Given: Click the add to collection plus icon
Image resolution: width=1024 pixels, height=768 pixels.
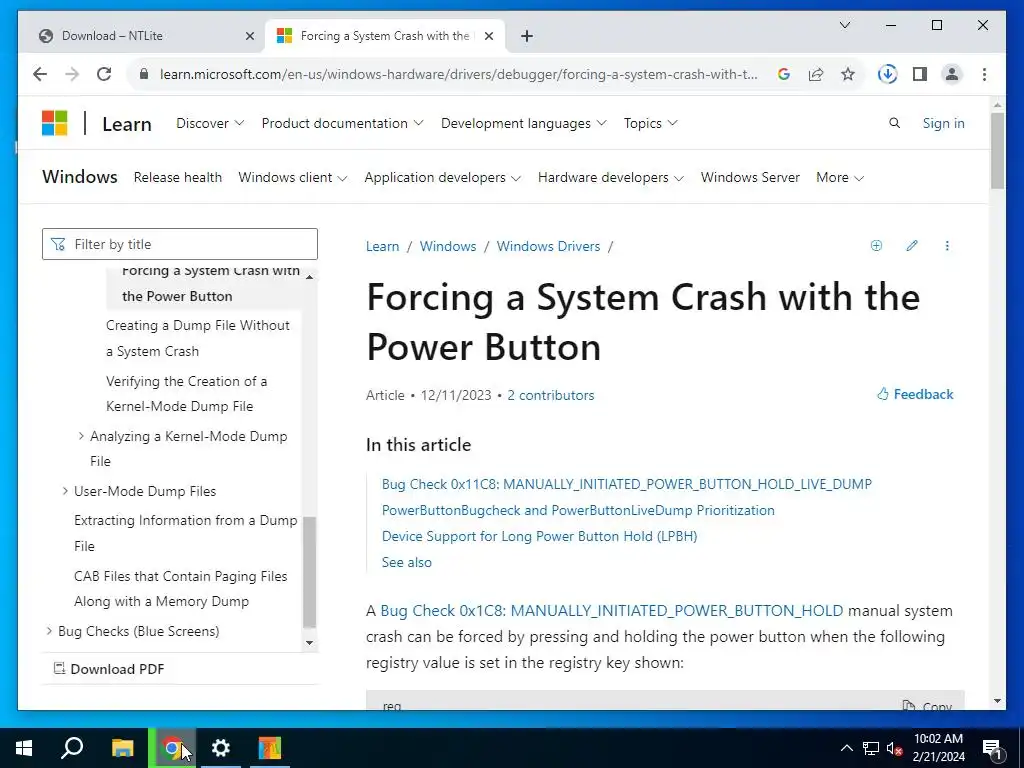Looking at the screenshot, I should coord(876,246).
